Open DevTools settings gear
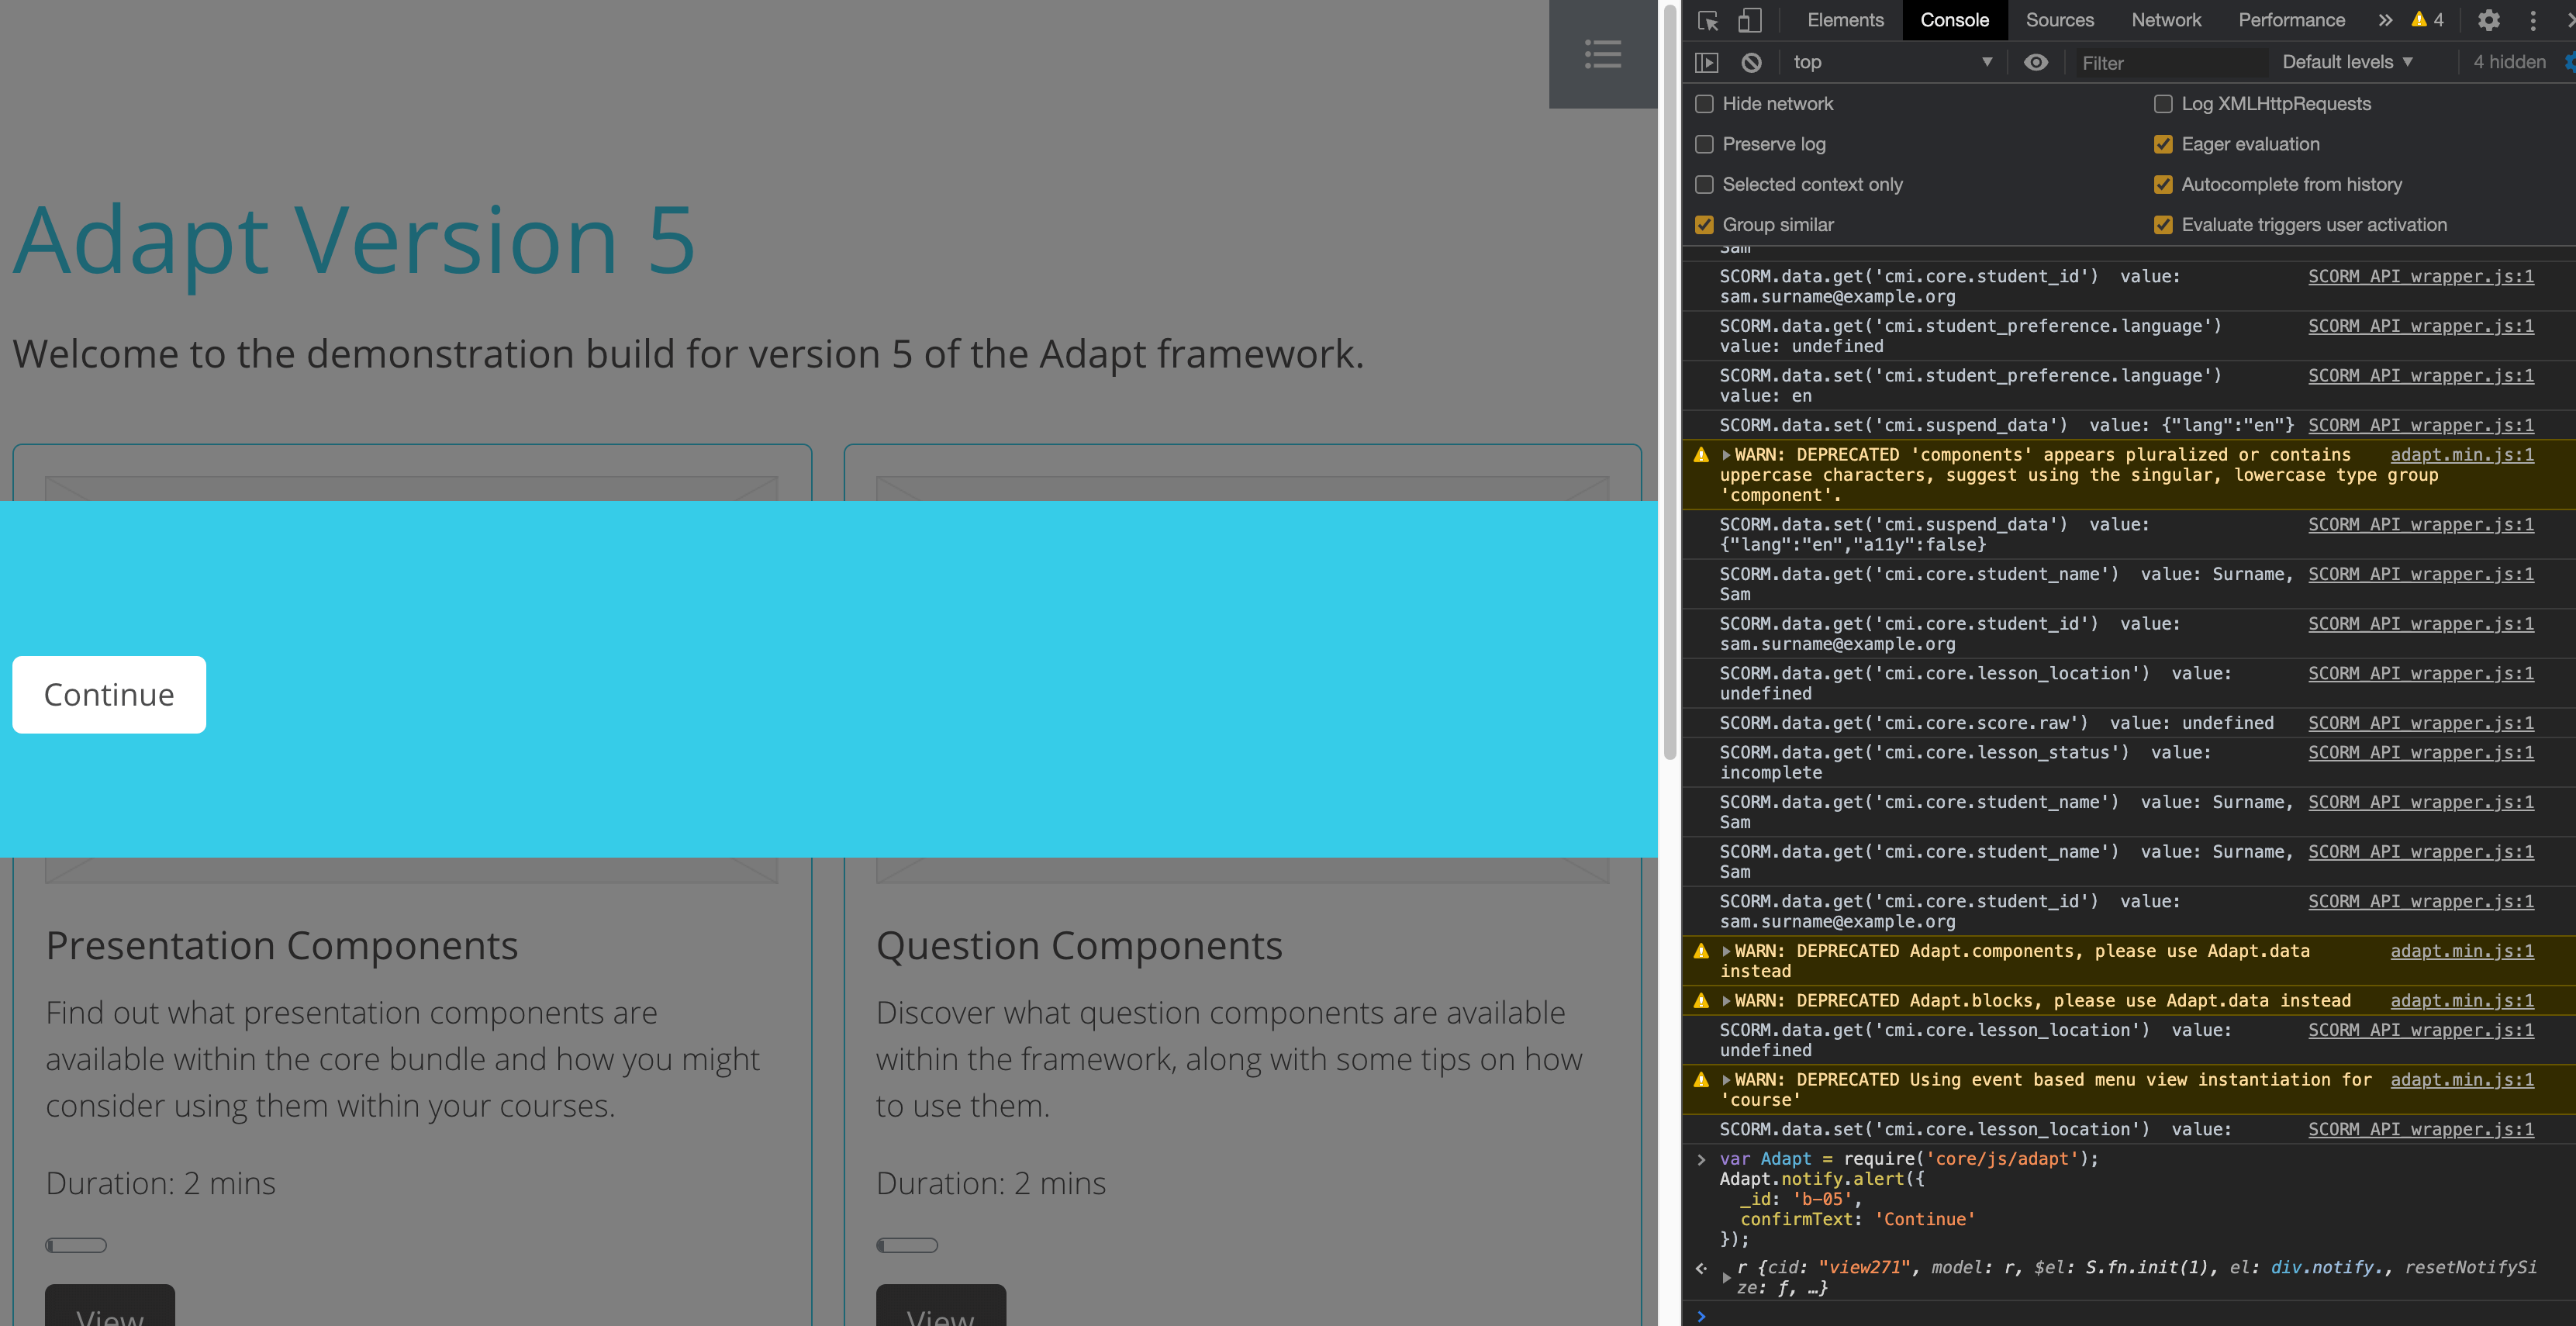The height and width of the screenshot is (1326, 2576). [x=2488, y=20]
